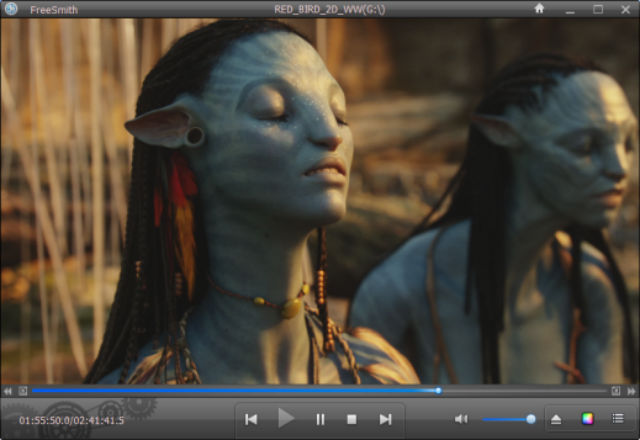Click the small square icon at seek bar start
Viewport: 640px width, 440px height.
[23, 391]
